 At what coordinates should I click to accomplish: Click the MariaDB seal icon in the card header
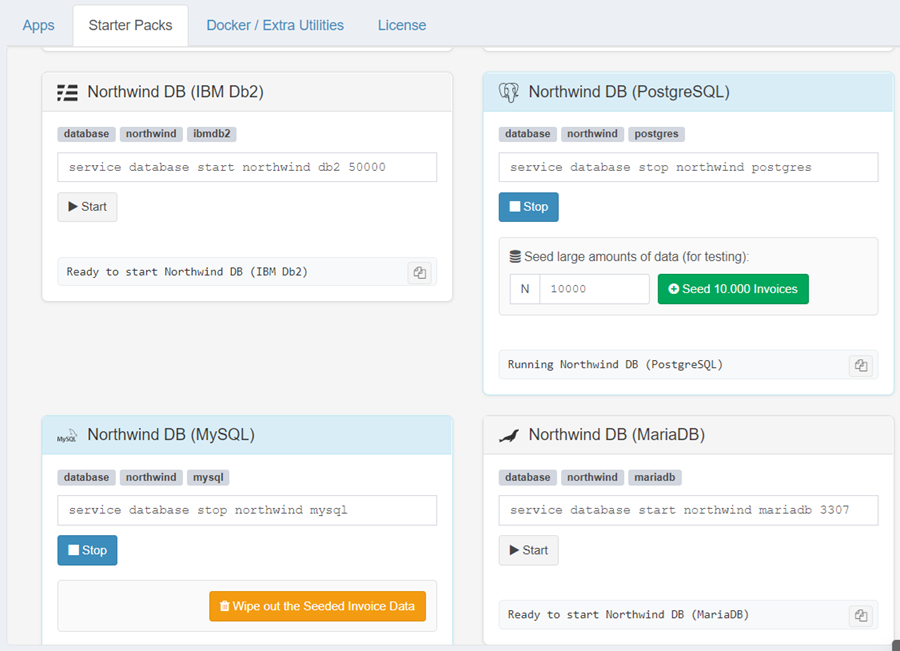[508, 434]
